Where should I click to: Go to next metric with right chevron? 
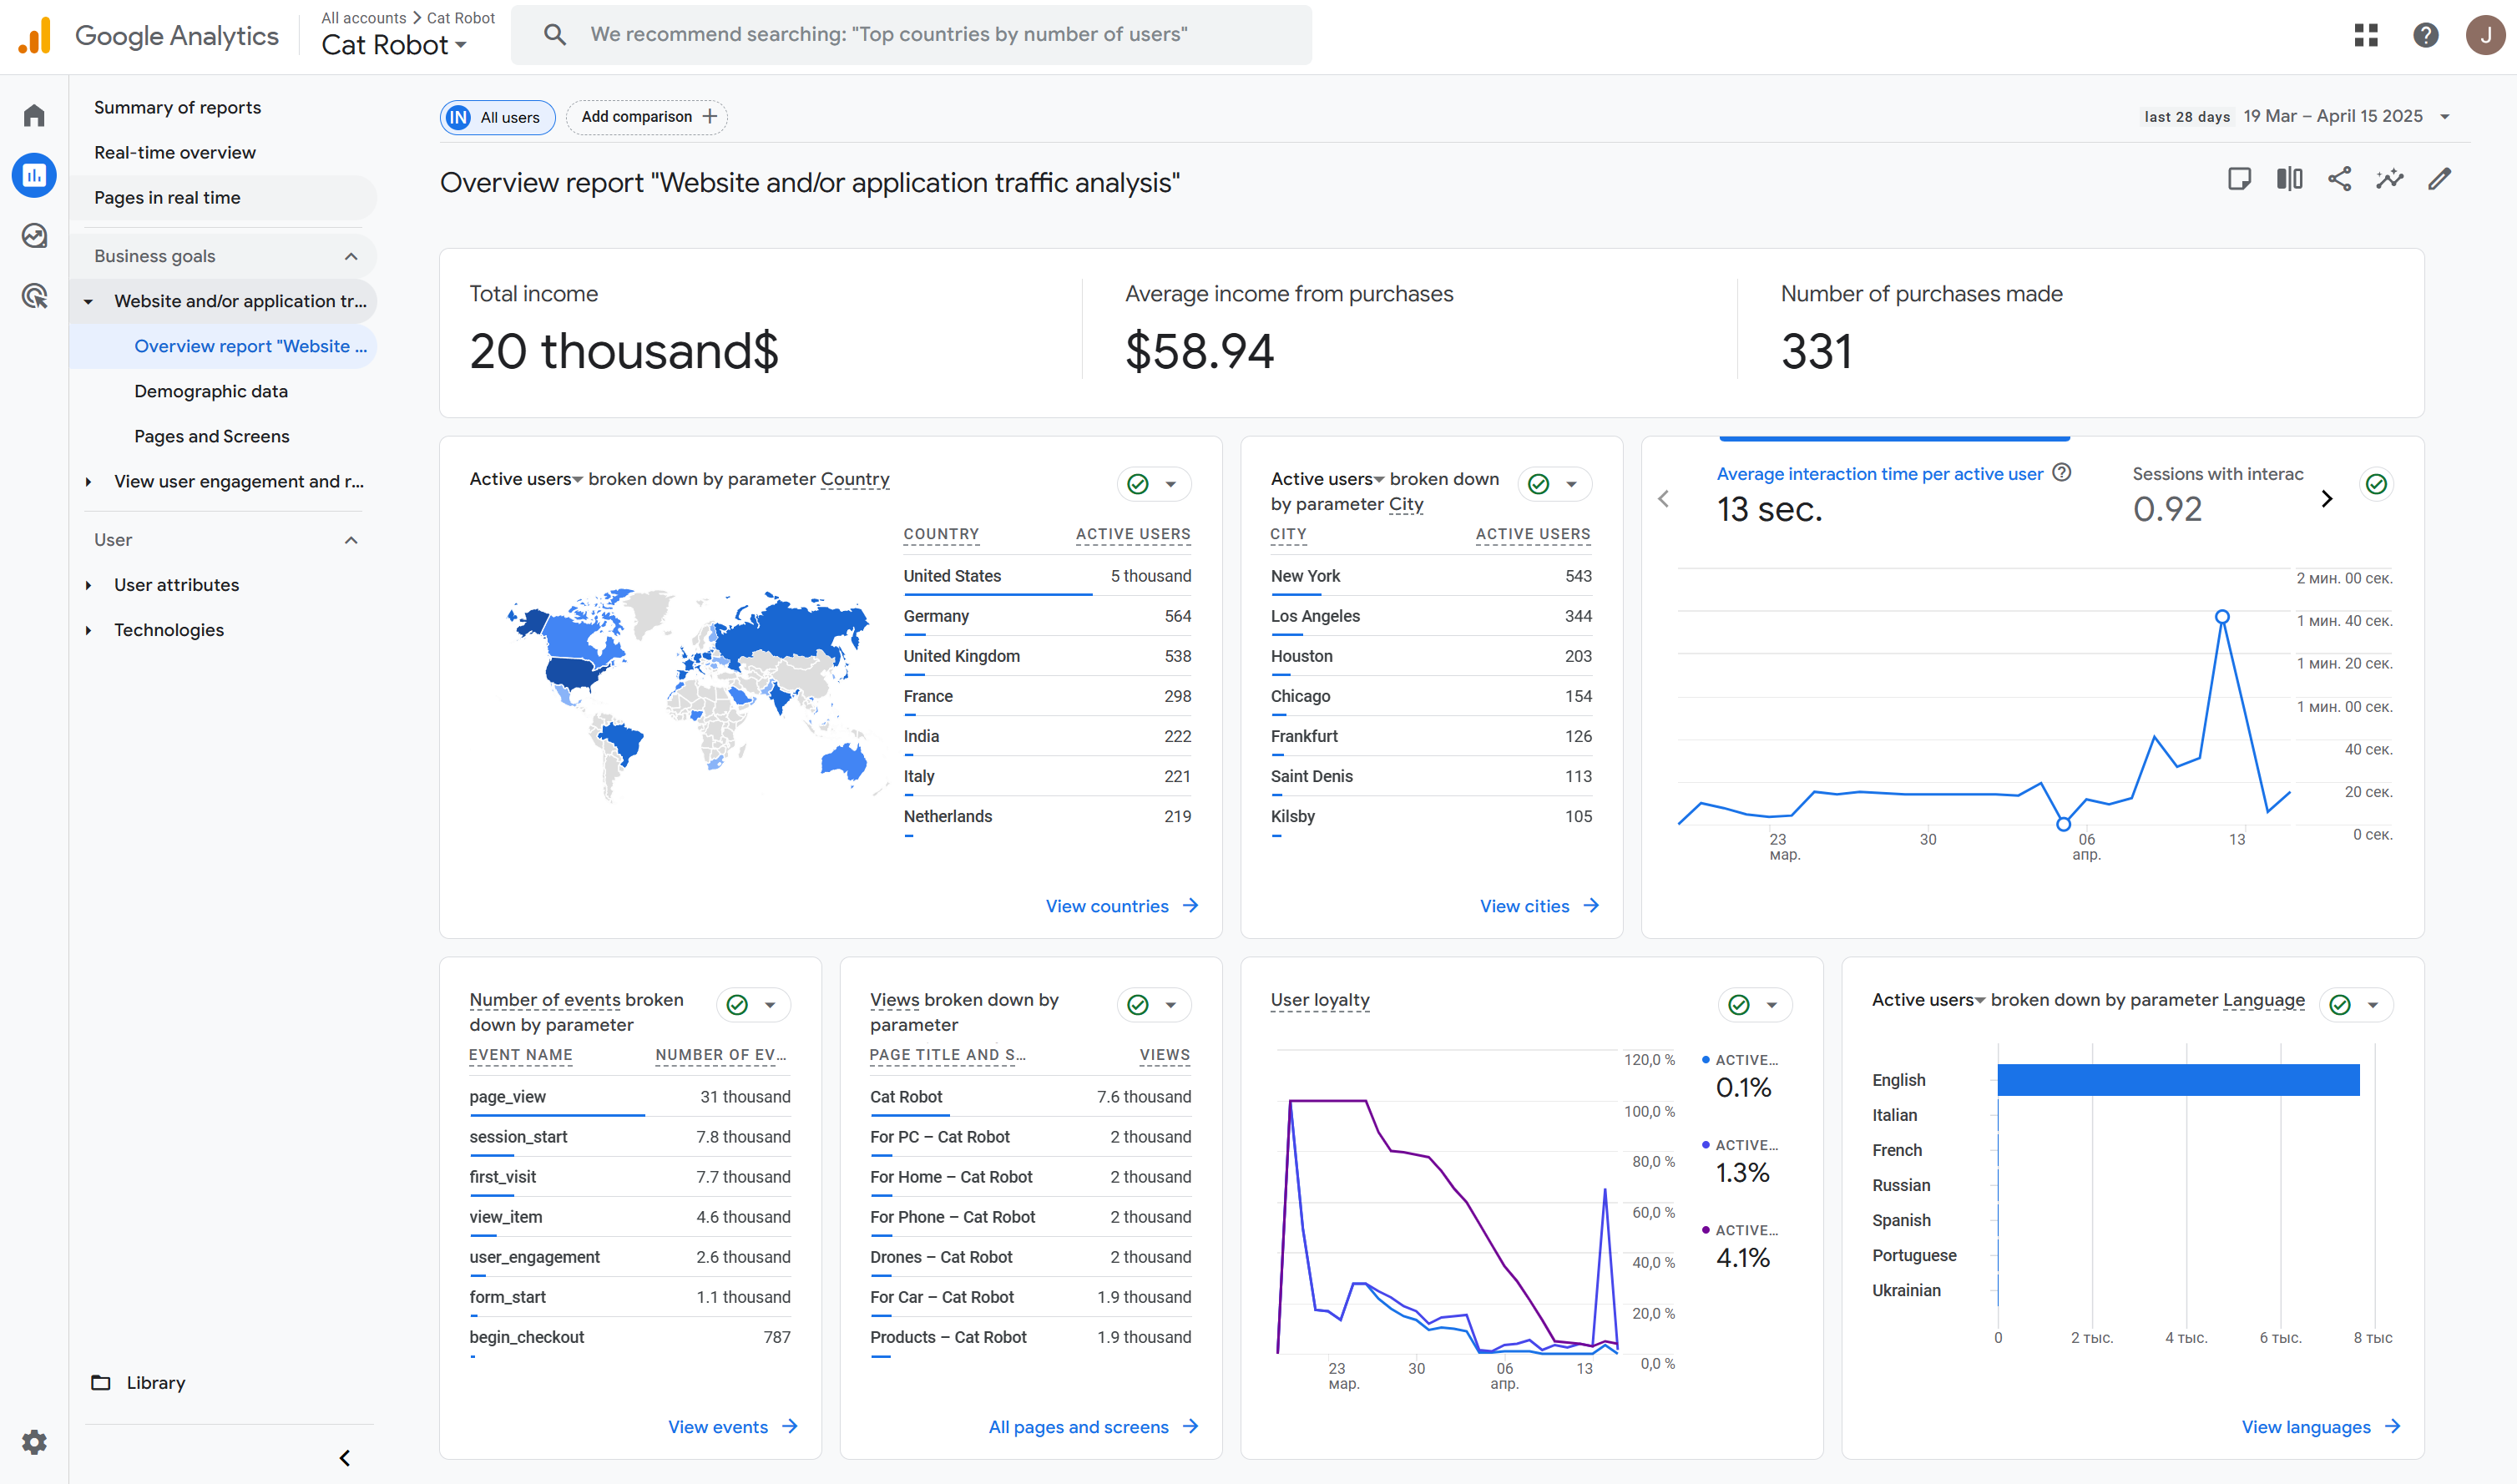pyautogui.click(x=2327, y=498)
